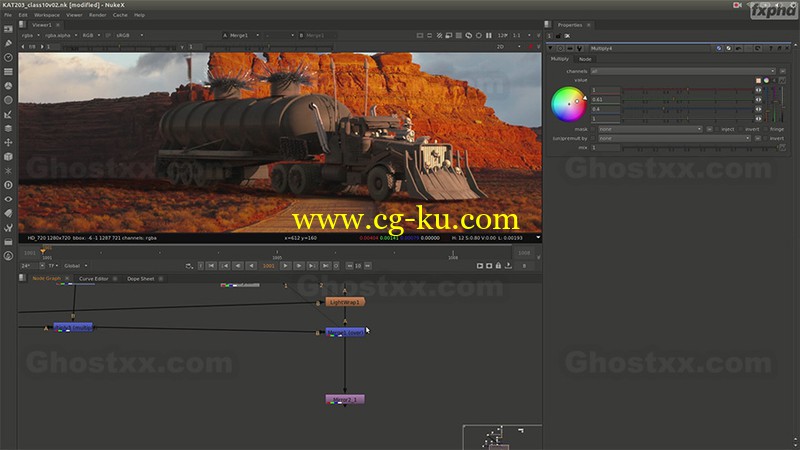Open the Image nodes toolbar icon
The width and height of the screenshot is (800, 450).
tap(8, 29)
